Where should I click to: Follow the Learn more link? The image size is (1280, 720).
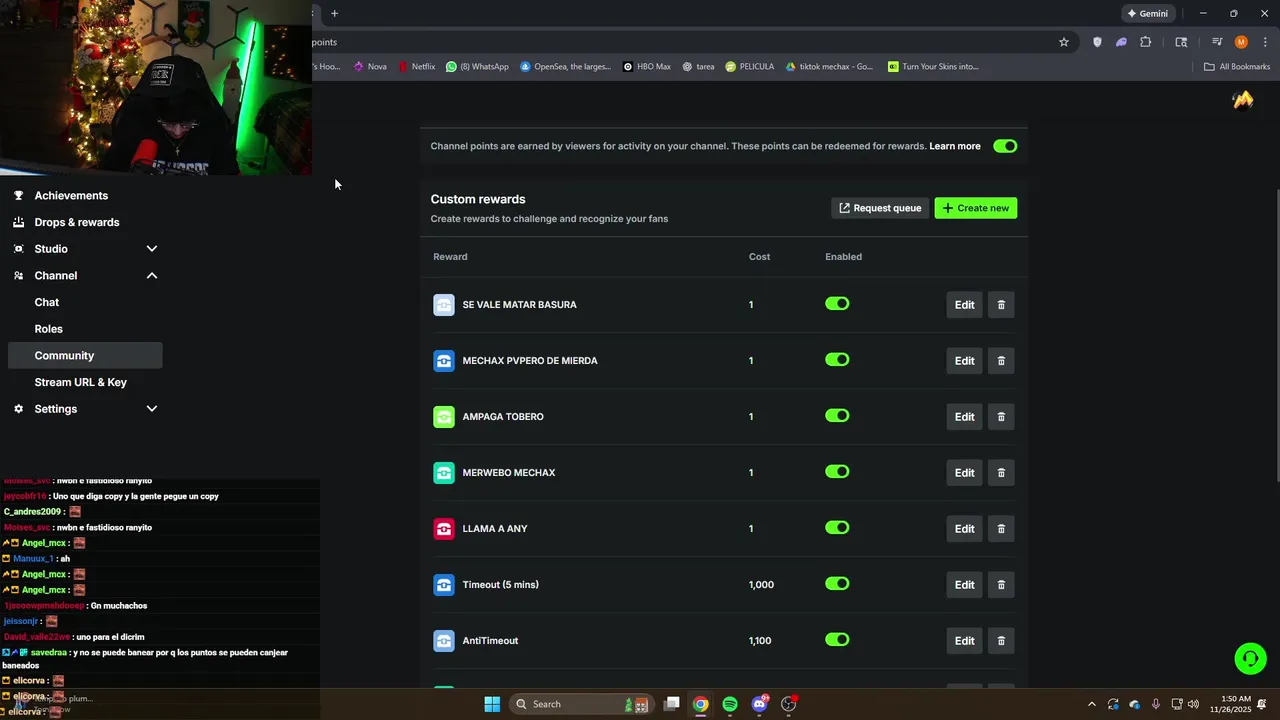point(955,146)
